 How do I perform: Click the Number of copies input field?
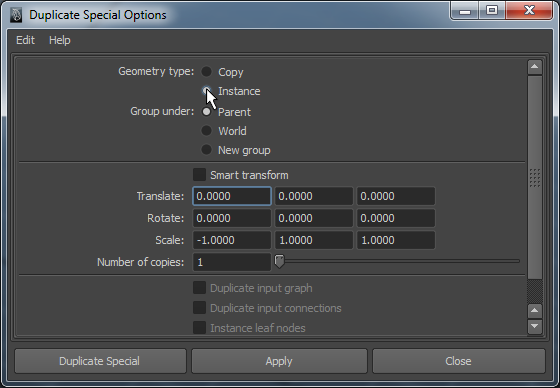(232, 262)
